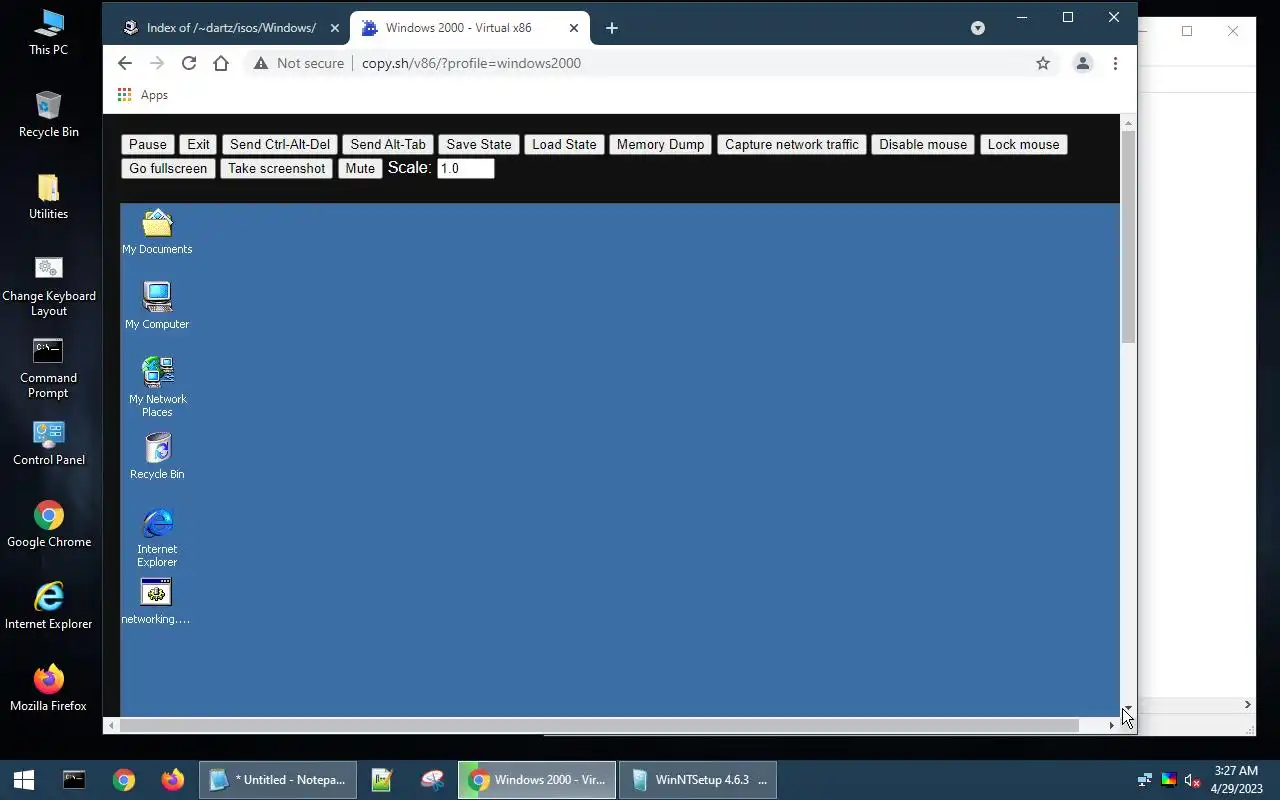Image resolution: width=1280 pixels, height=800 pixels.
Task: Open the Windows Start menu
Action: 24,780
